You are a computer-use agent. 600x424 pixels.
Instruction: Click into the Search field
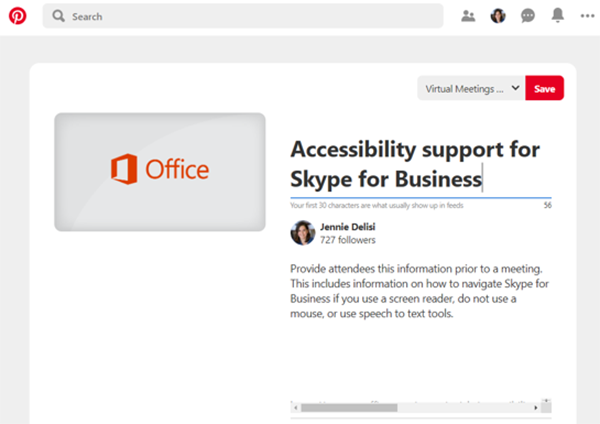tap(243, 16)
